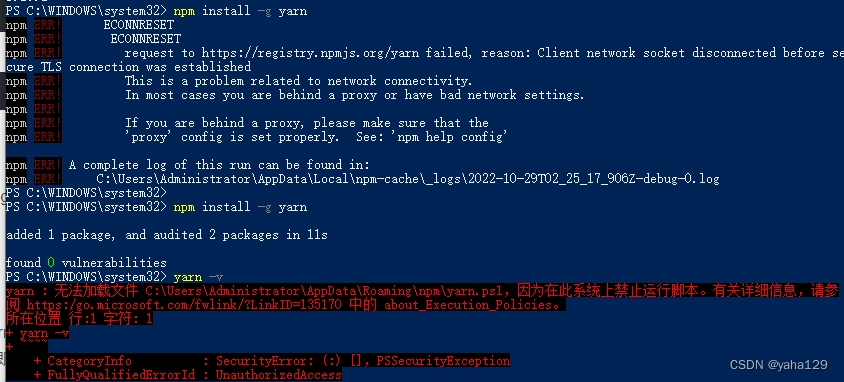844x382 pixels.
Task: Click the empty PS C:\WINDOWS\system32> prompt line
Action: [x=86, y=193]
